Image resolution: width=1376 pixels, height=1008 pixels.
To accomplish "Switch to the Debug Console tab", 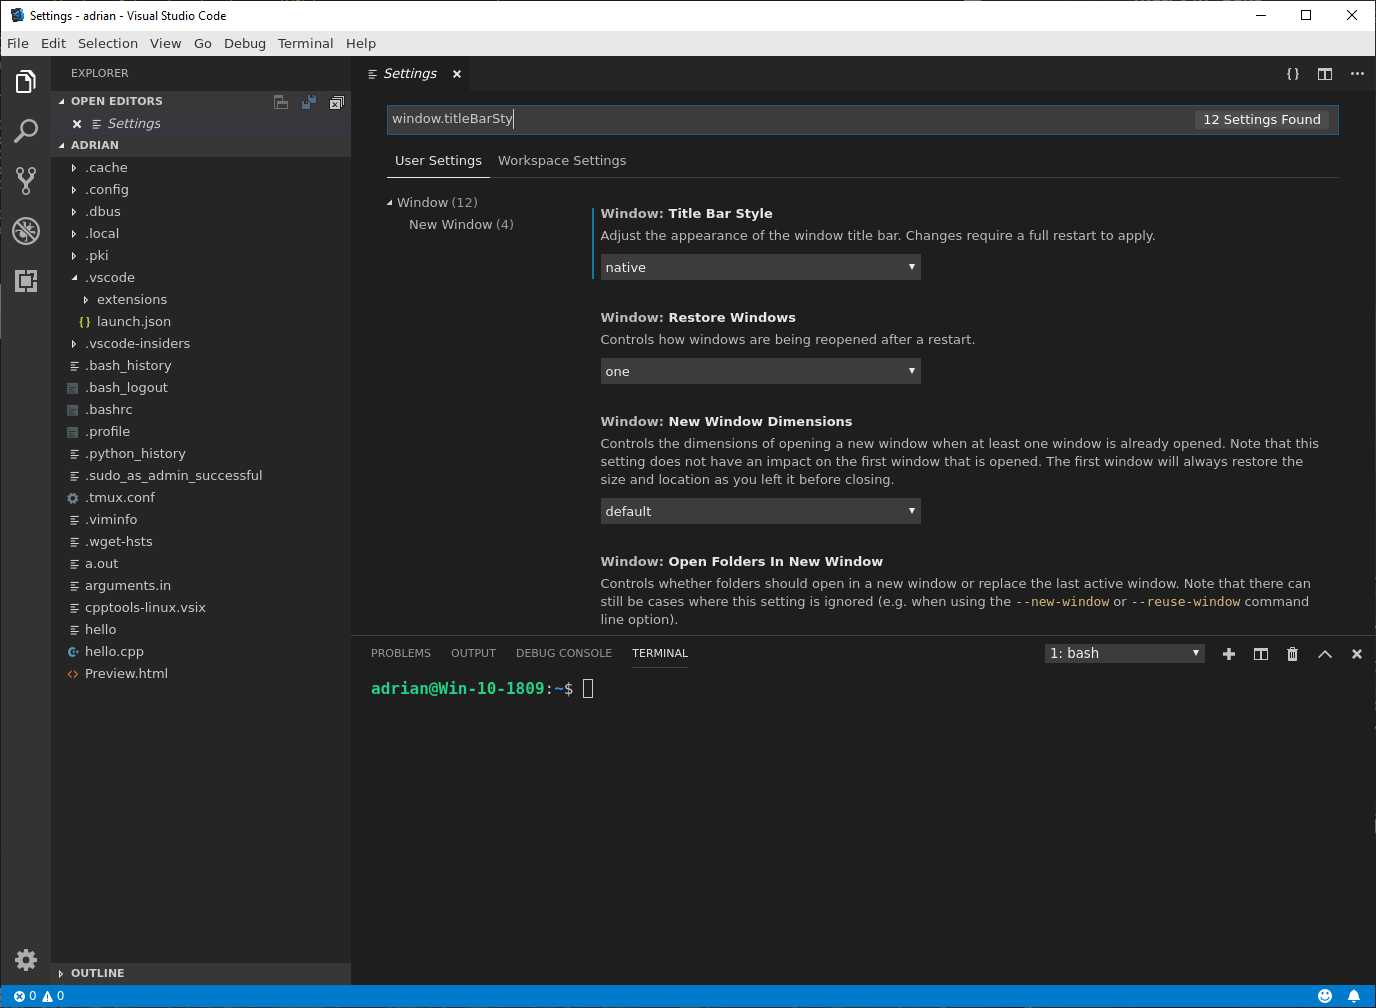I will [564, 654].
